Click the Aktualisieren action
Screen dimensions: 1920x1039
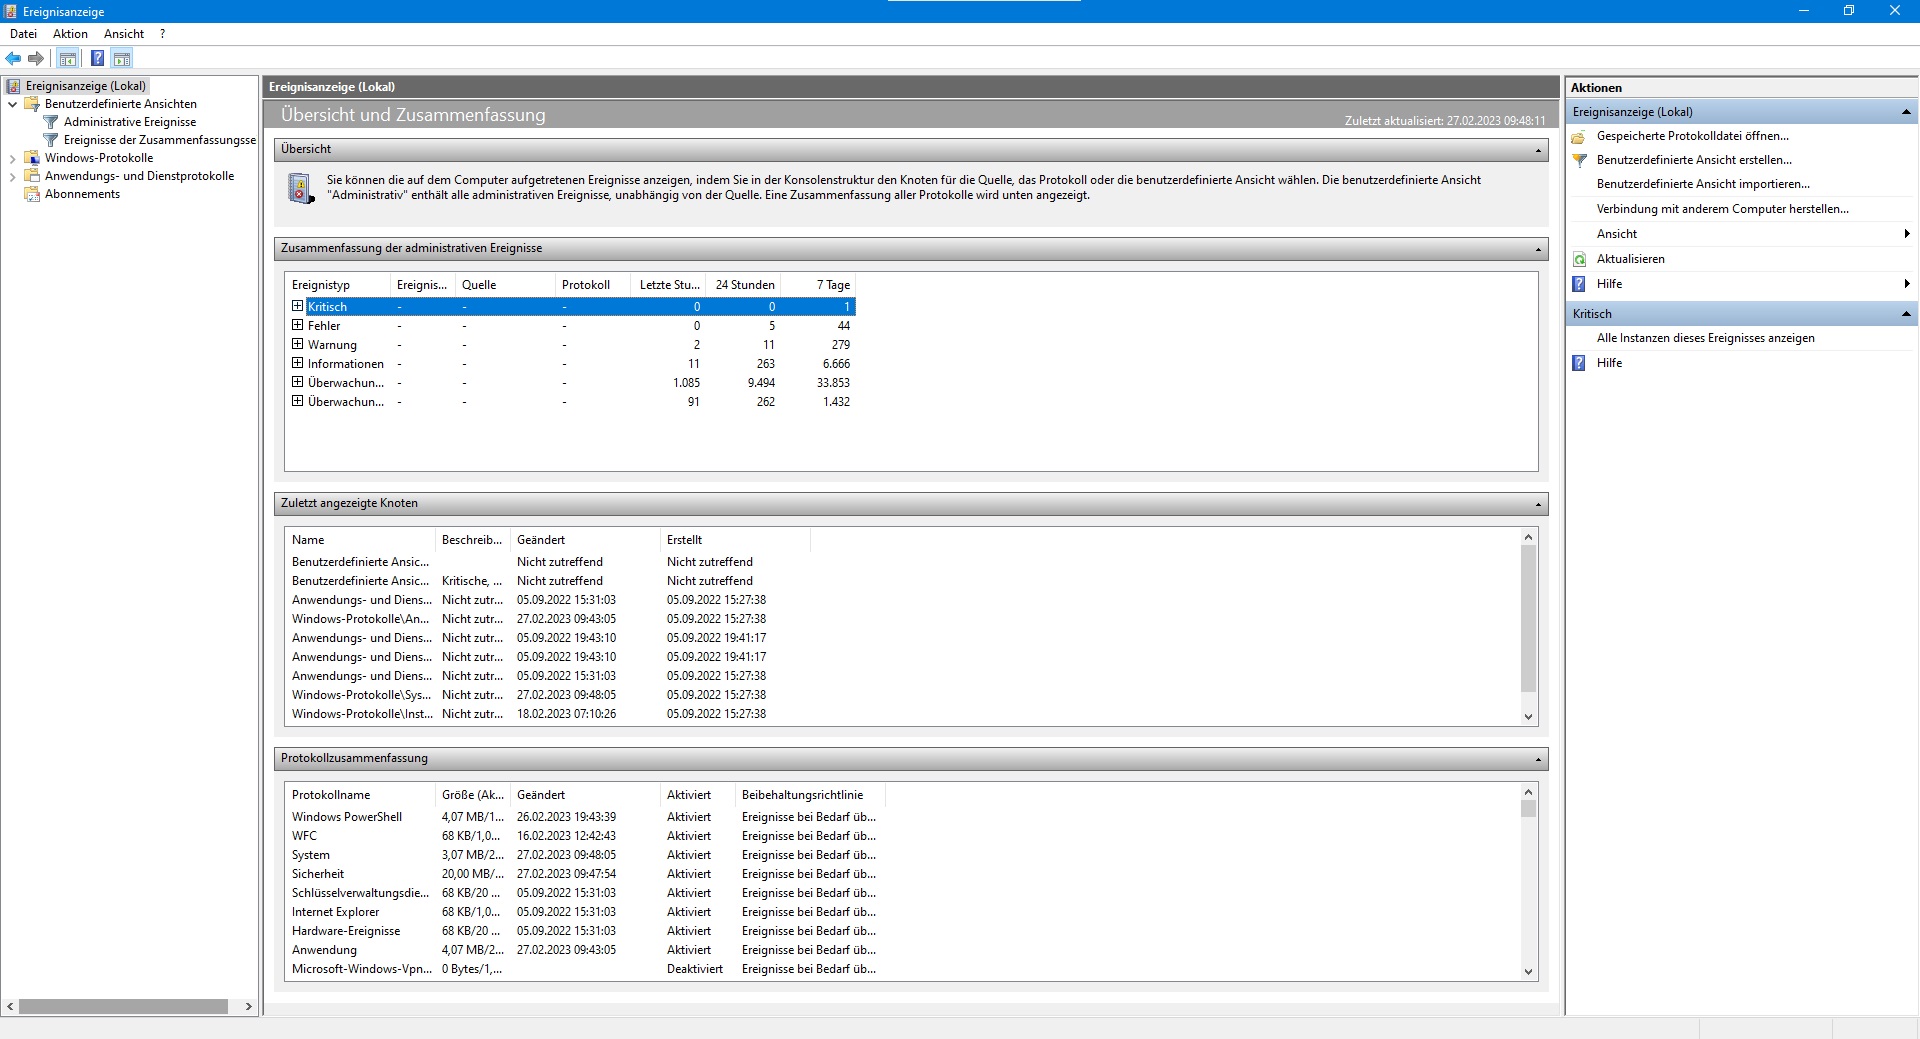[x=1630, y=259]
